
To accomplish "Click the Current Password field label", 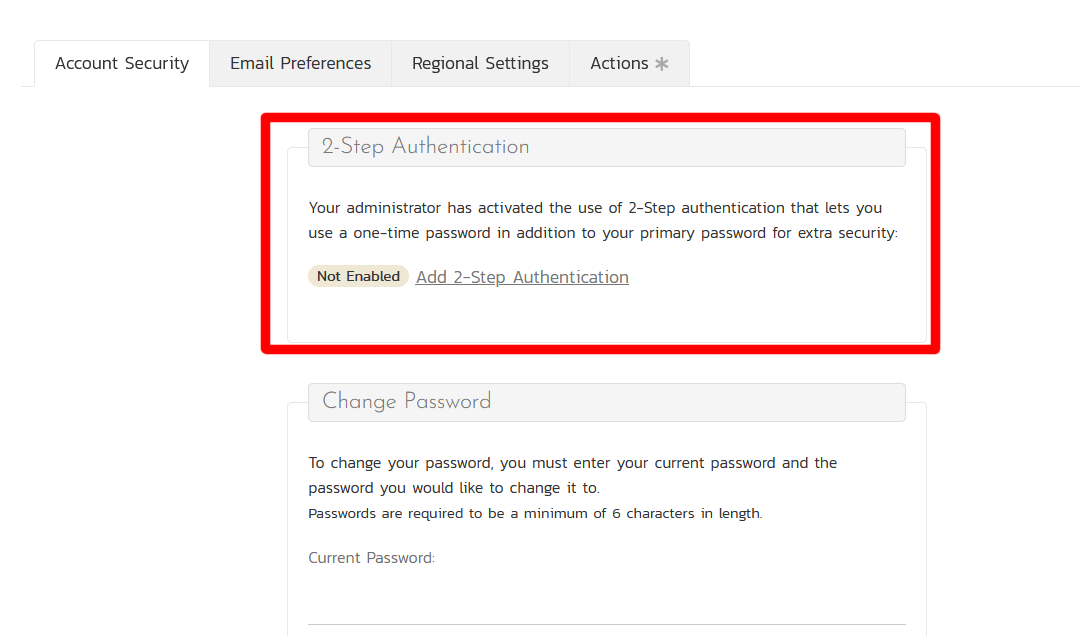I will point(371,558).
